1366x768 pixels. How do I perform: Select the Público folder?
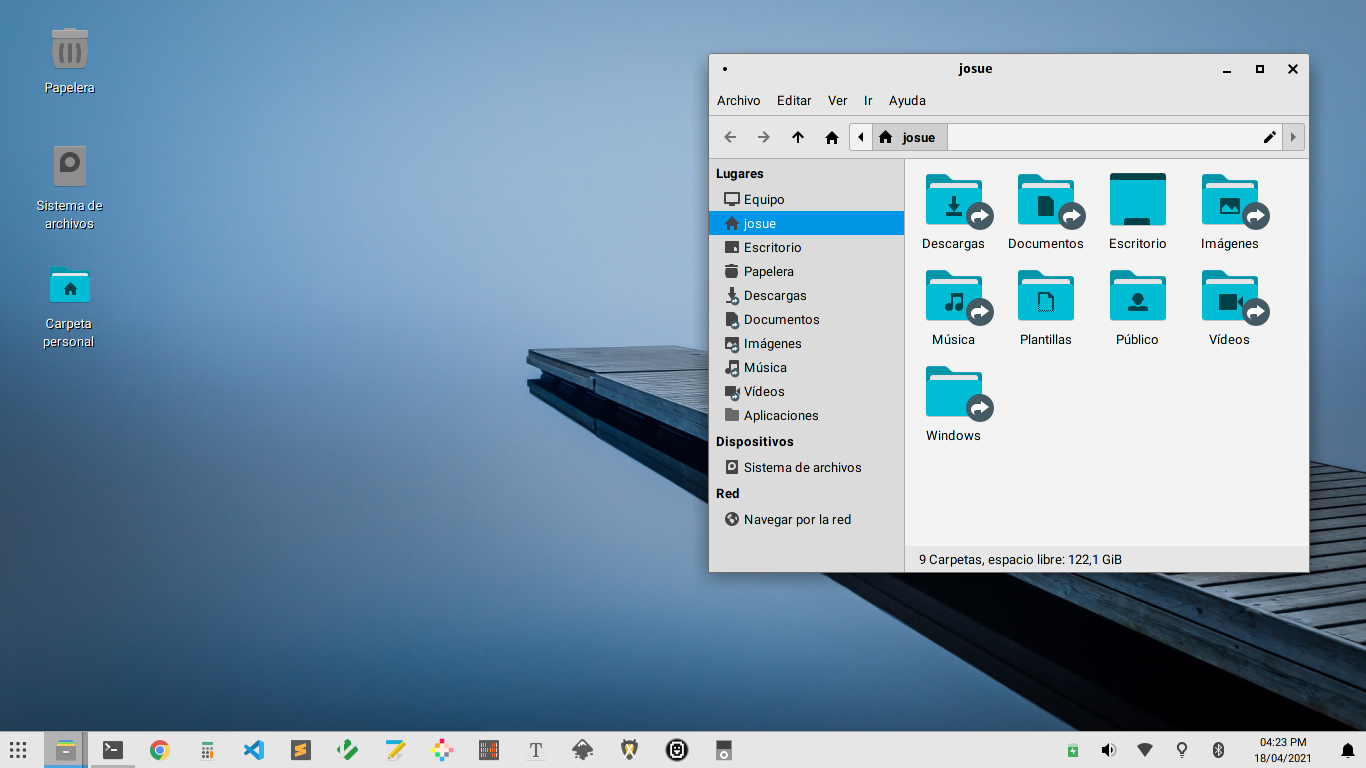[x=1138, y=296]
